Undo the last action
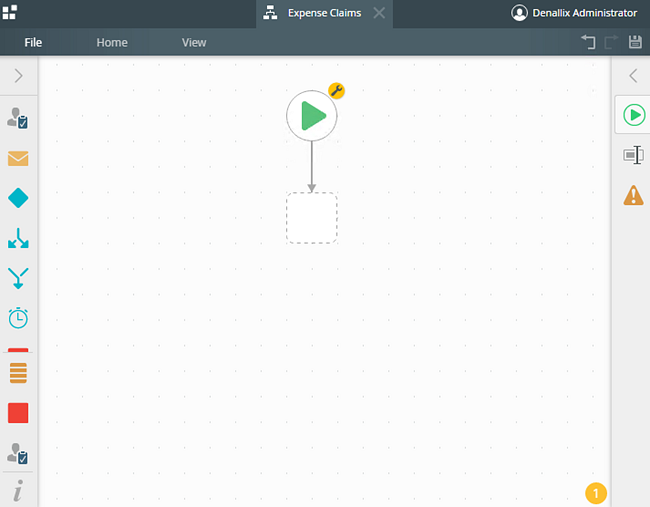The width and height of the screenshot is (650, 507). pos(588,42)
